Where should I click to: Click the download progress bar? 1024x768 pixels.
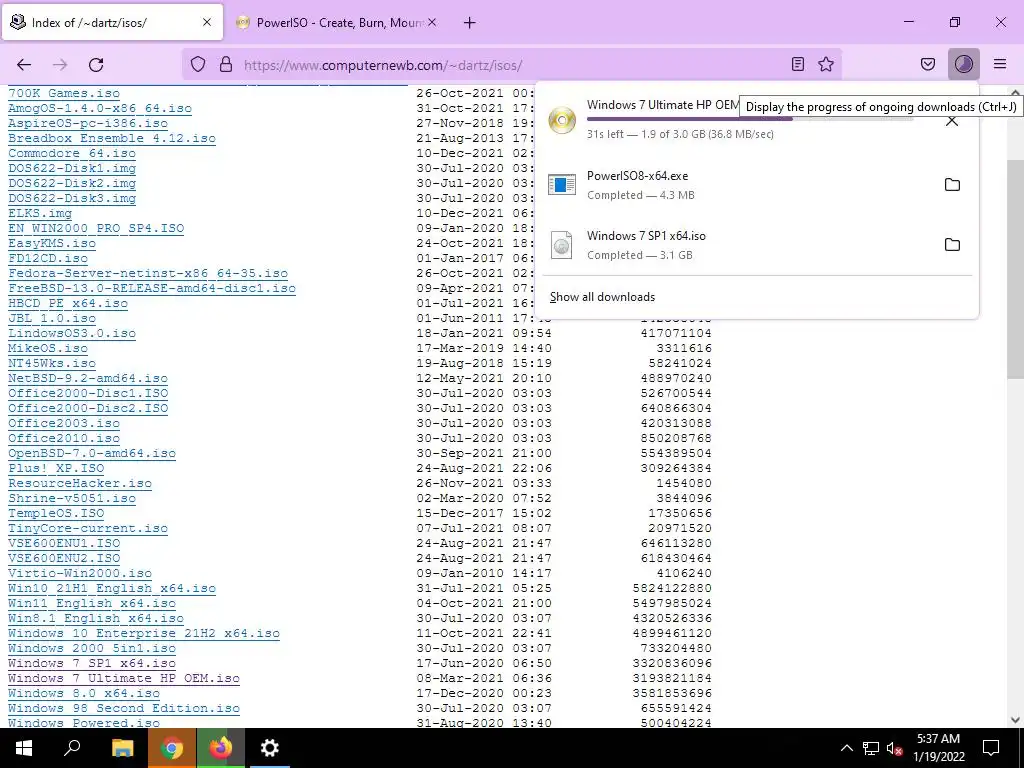pos(750,119)
